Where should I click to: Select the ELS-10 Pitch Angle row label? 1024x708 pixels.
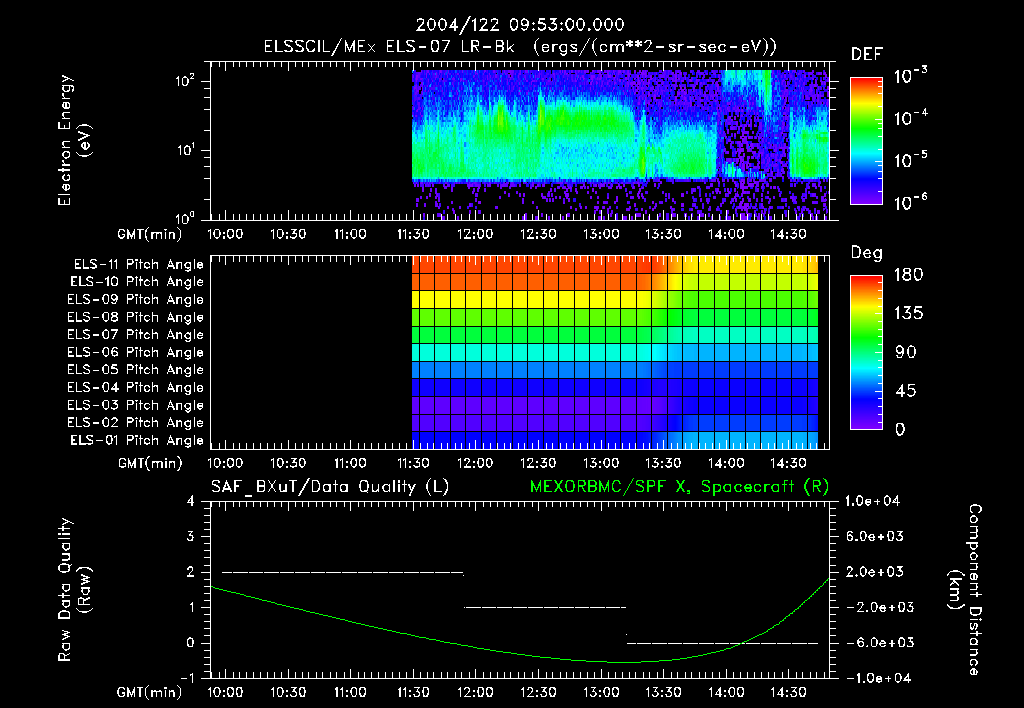click(x=137, y=282)
